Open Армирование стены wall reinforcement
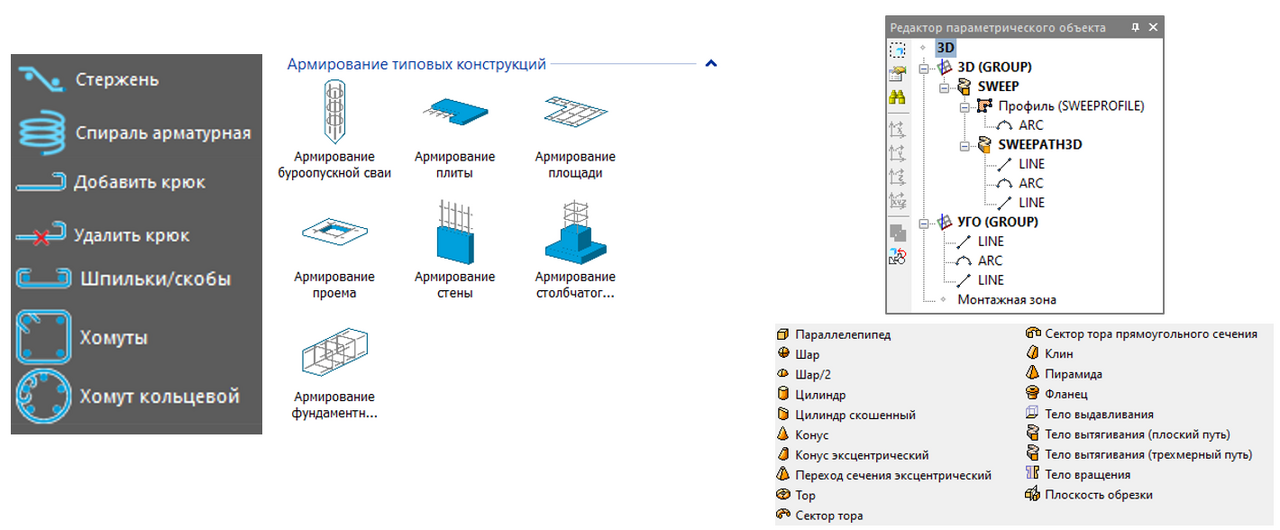 pyautogui.click(x=455, y=250)
